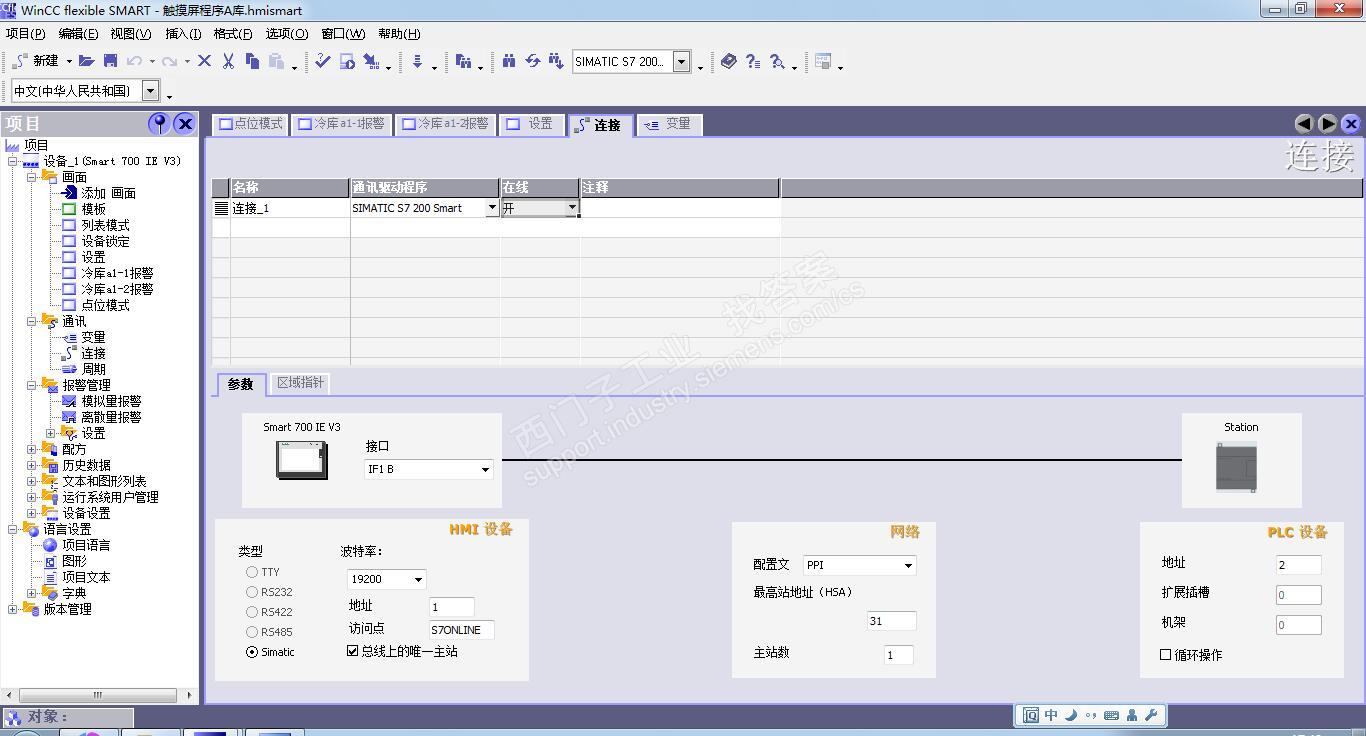This screenshot has height=736, width=1366.
Task: Open the 配置文 PPI dropdown
Action: click(908, 565)
